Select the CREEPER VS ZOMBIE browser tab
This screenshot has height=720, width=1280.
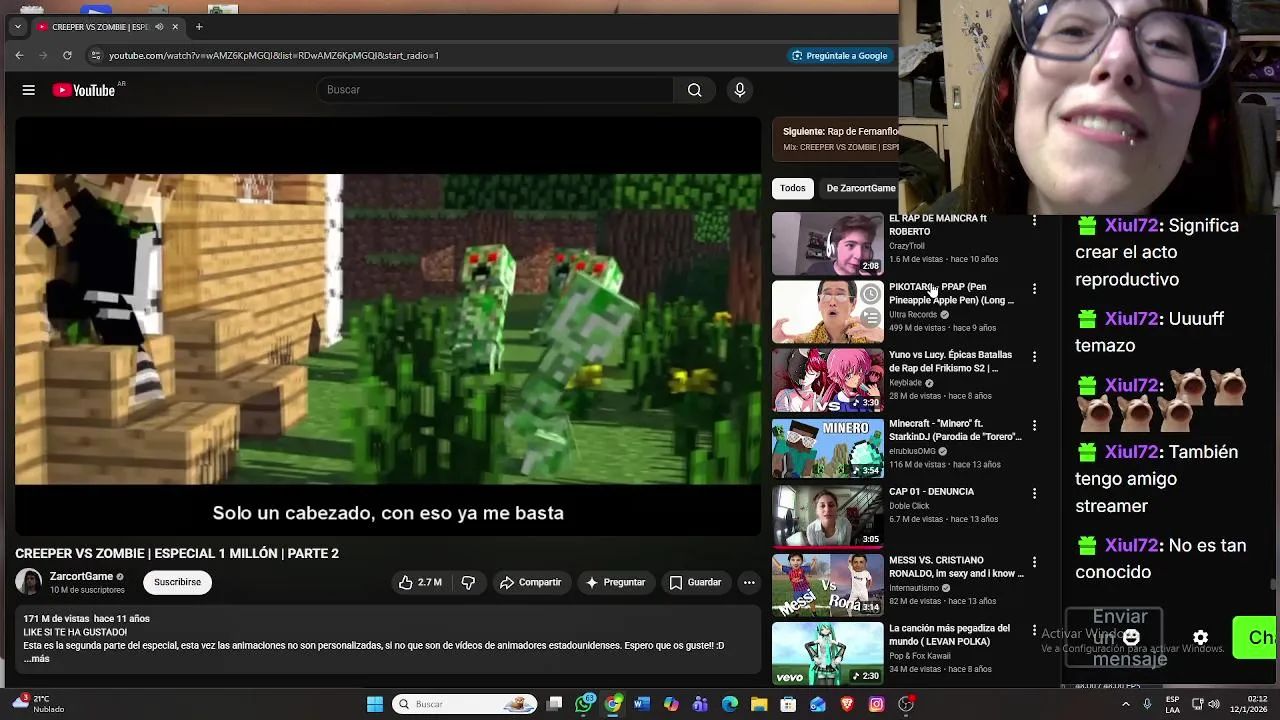(x=100, y=27)
